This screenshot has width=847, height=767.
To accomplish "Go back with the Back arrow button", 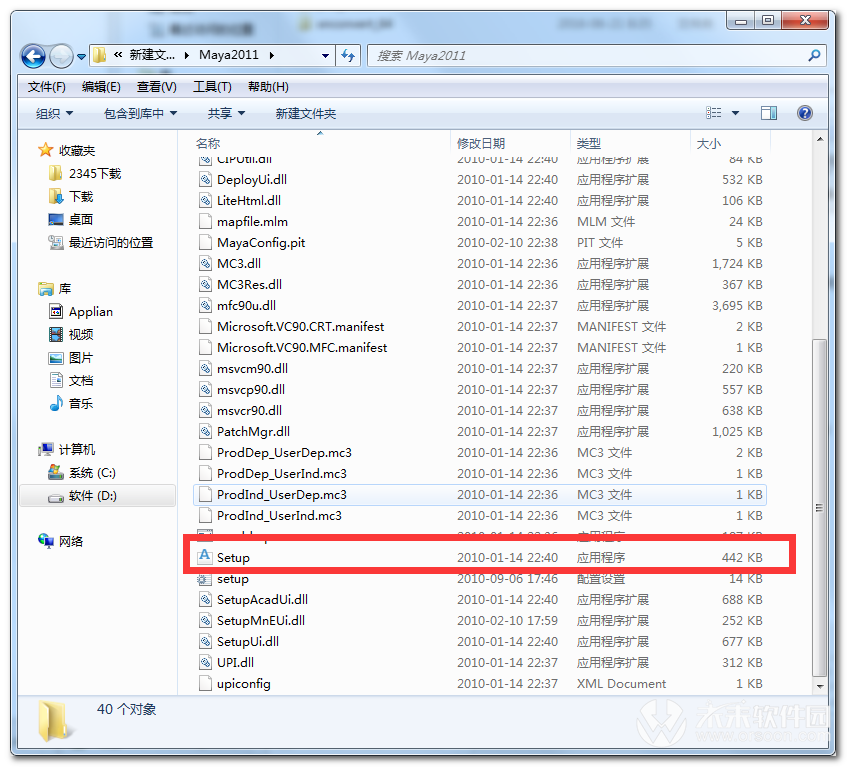I will [x=33, y=56].
